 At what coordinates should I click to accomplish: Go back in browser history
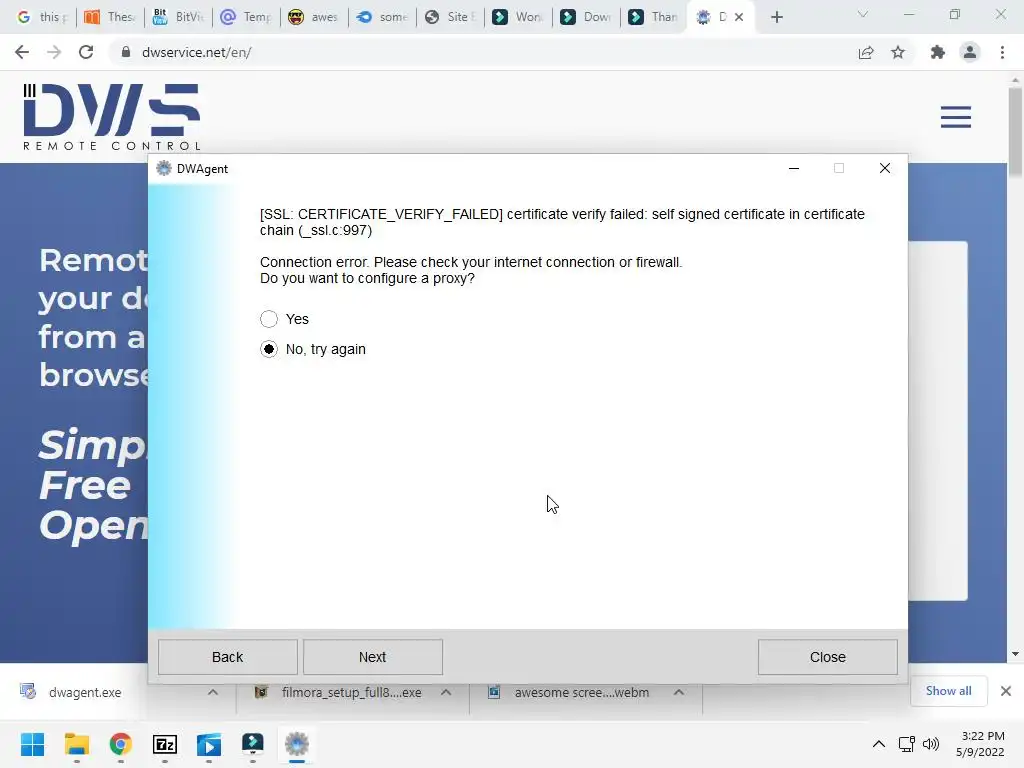tap(22, 52)
